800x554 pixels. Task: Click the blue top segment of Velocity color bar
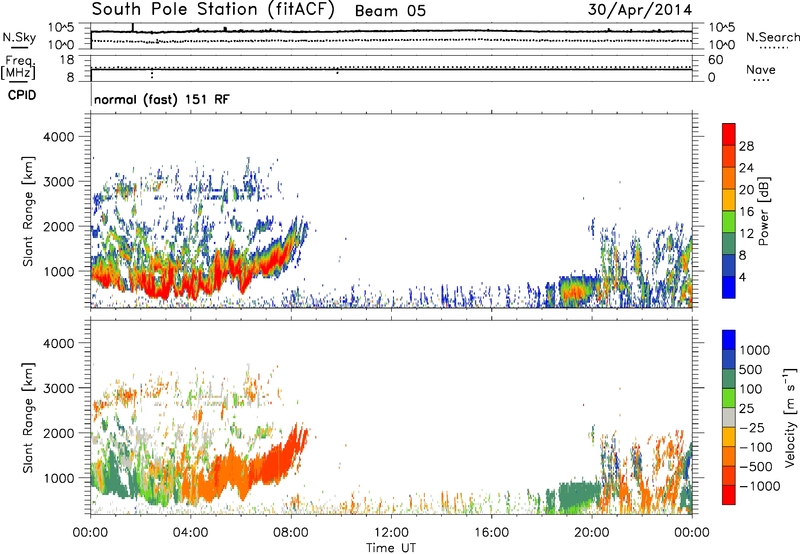coord(729,340)
